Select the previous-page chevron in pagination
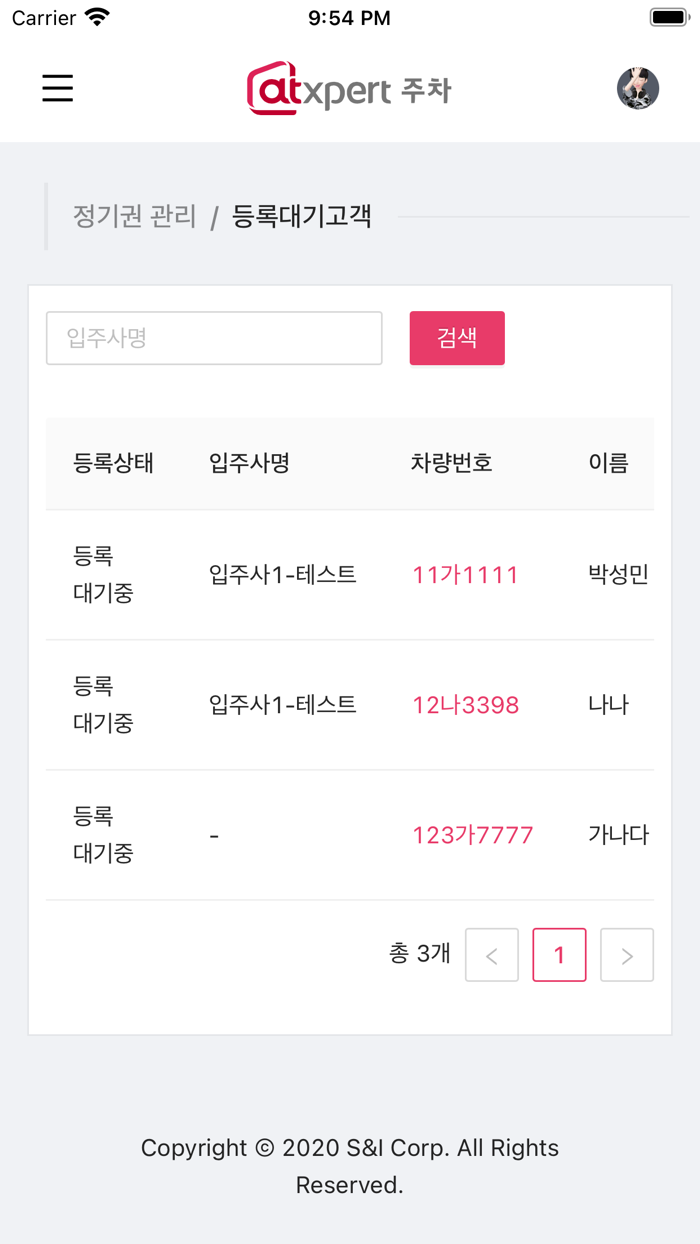Viewport: 700px width, 1244px height. 491,955
